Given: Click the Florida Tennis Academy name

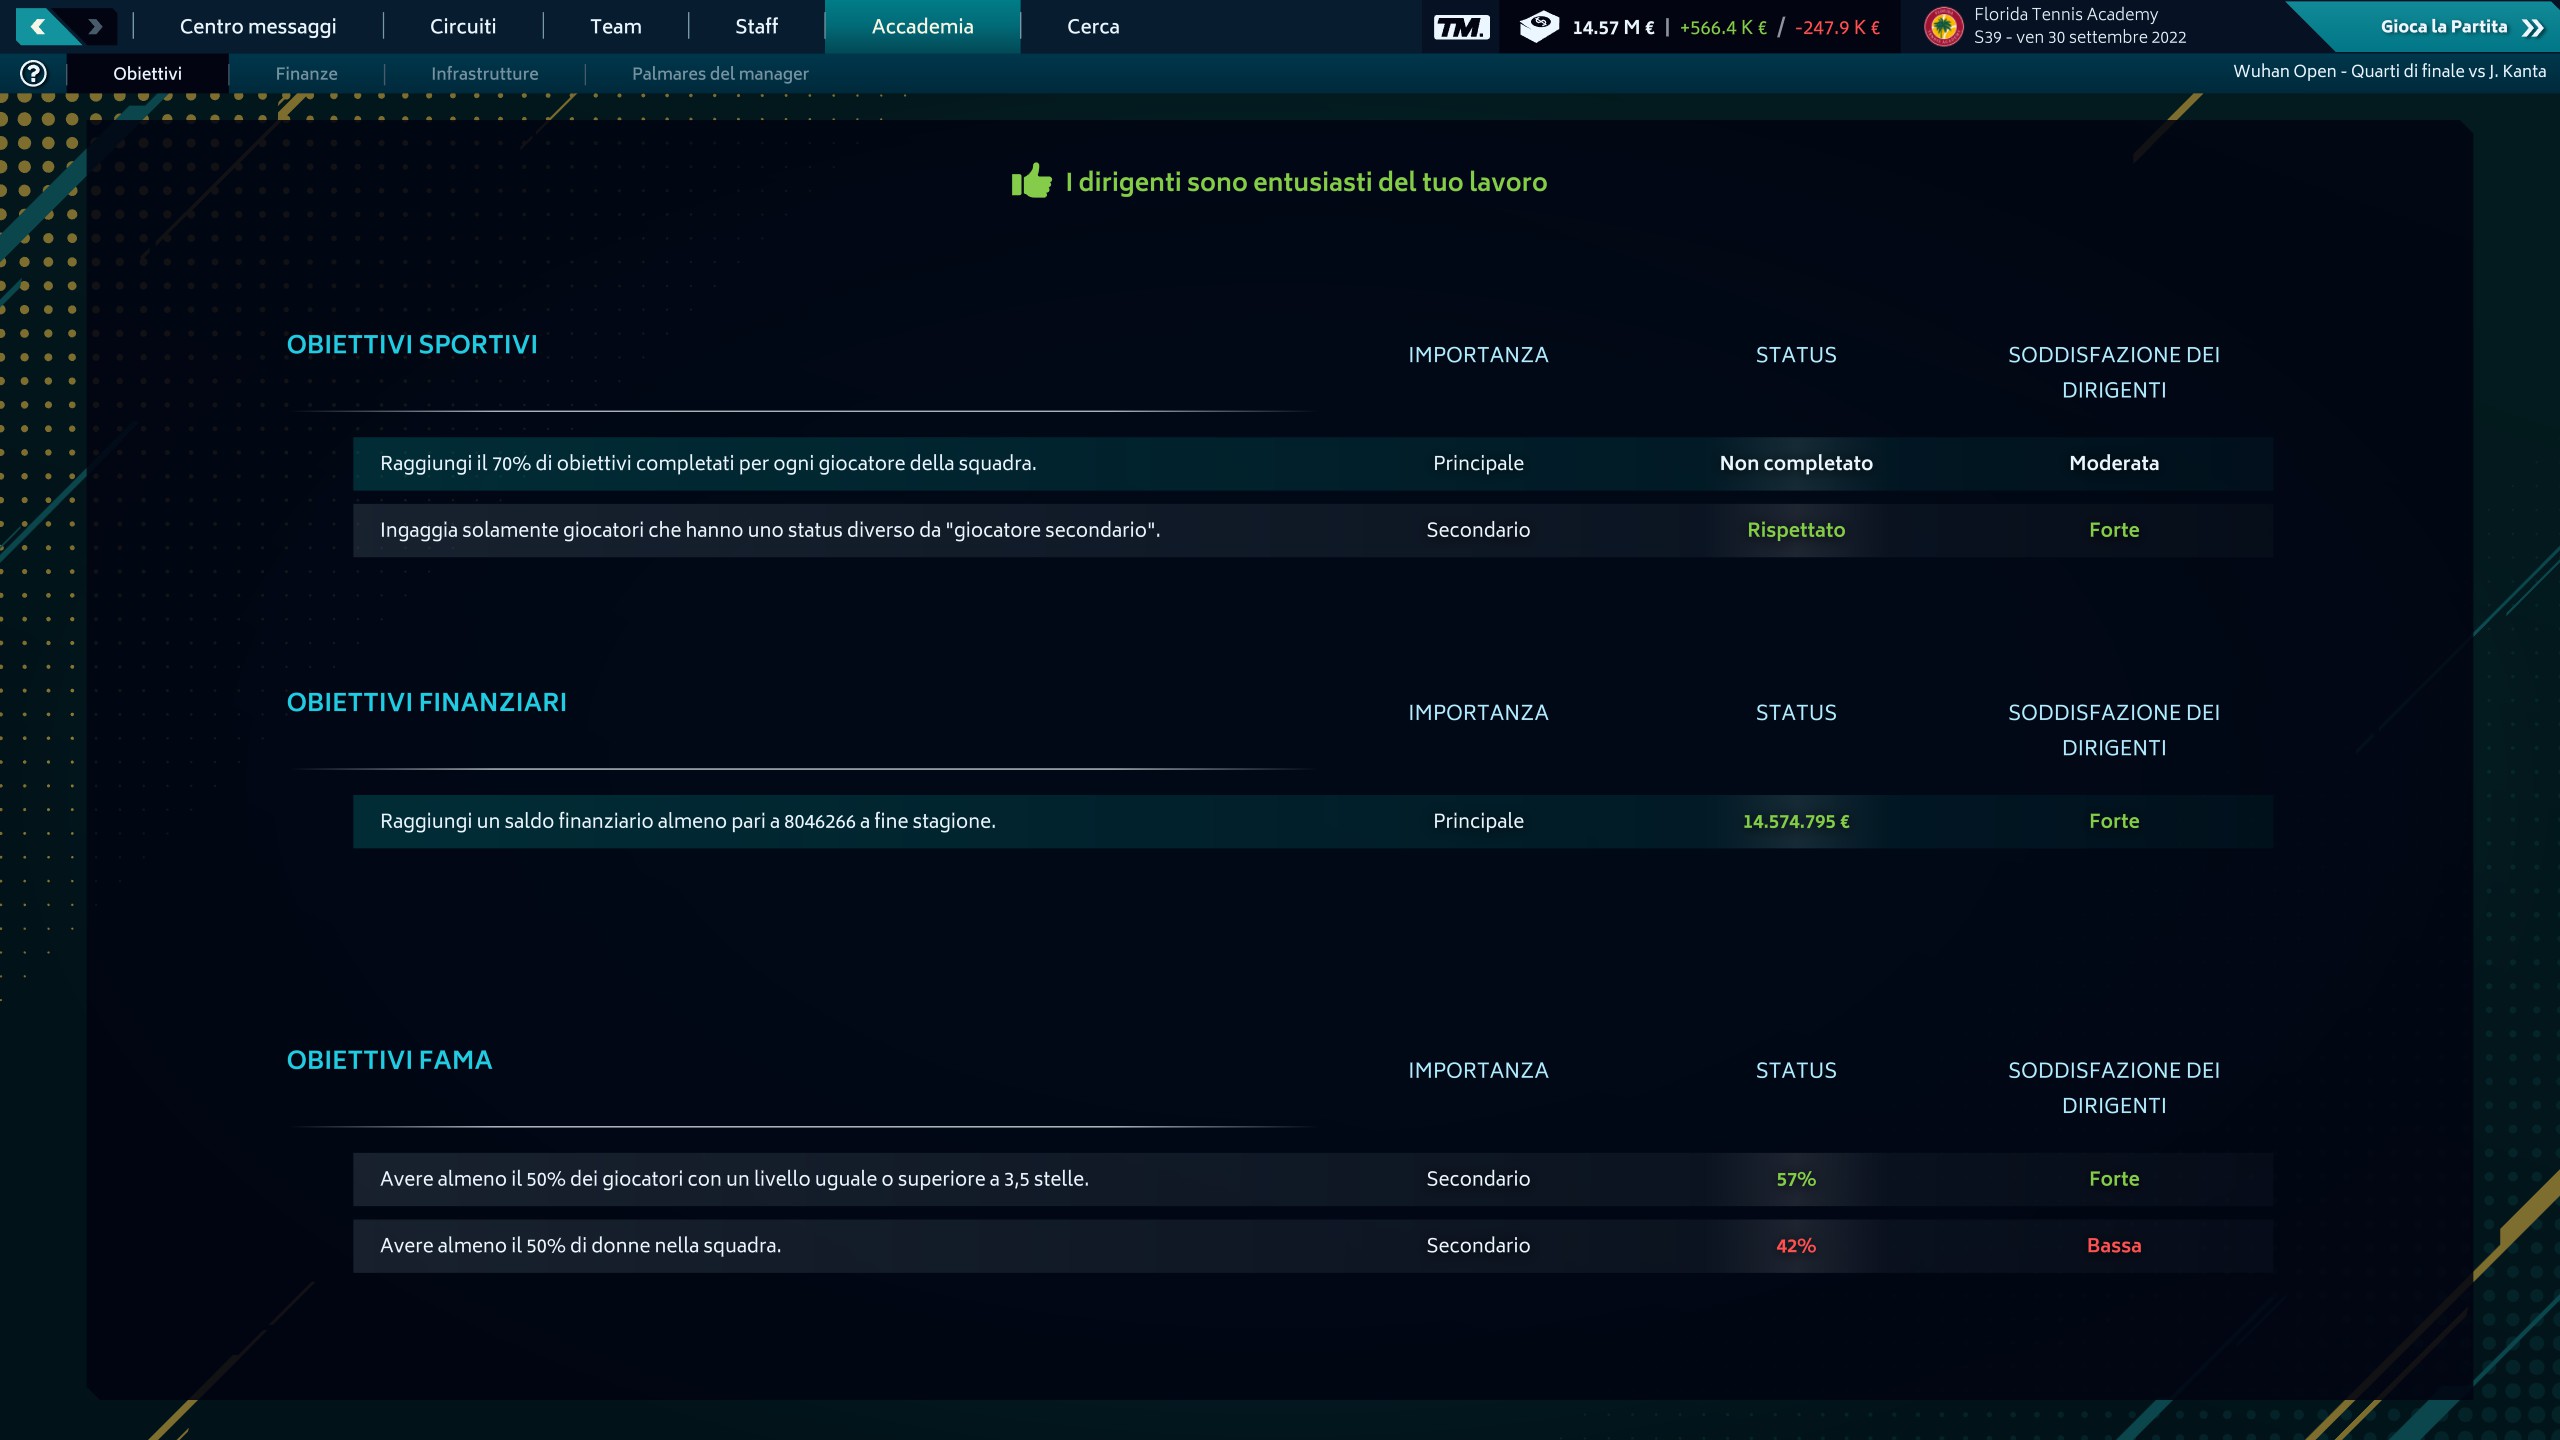Looking at the screenshot, I should [2066, 14].
